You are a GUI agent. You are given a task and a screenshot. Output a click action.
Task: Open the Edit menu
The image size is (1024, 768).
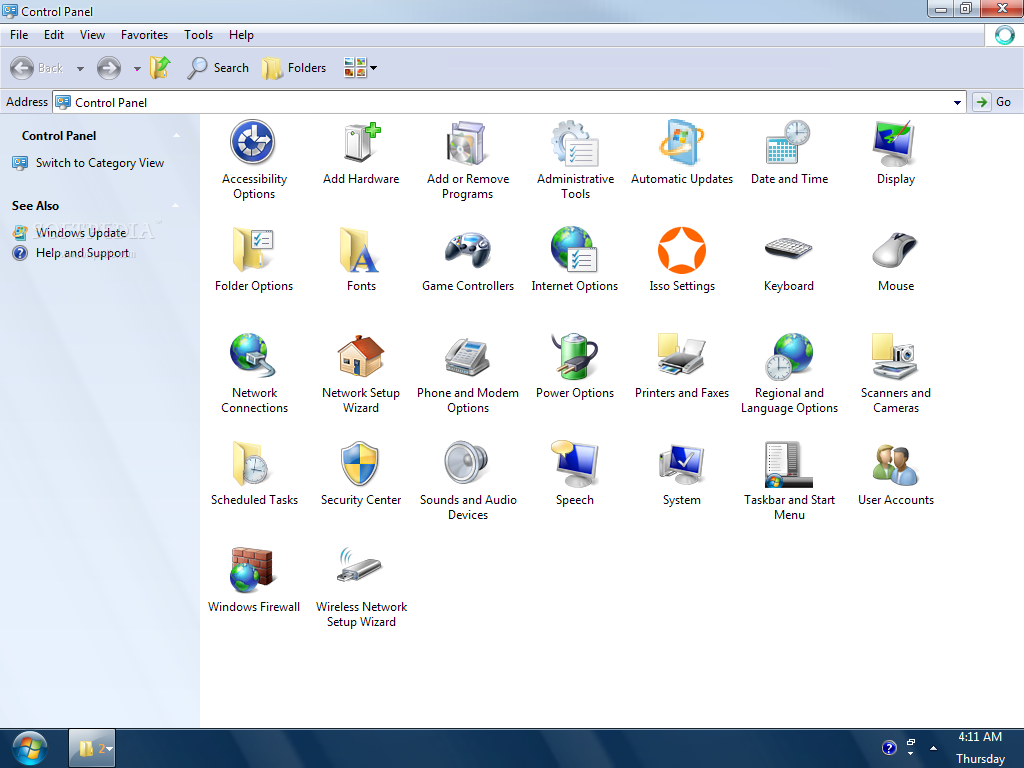tap(54, 35)
